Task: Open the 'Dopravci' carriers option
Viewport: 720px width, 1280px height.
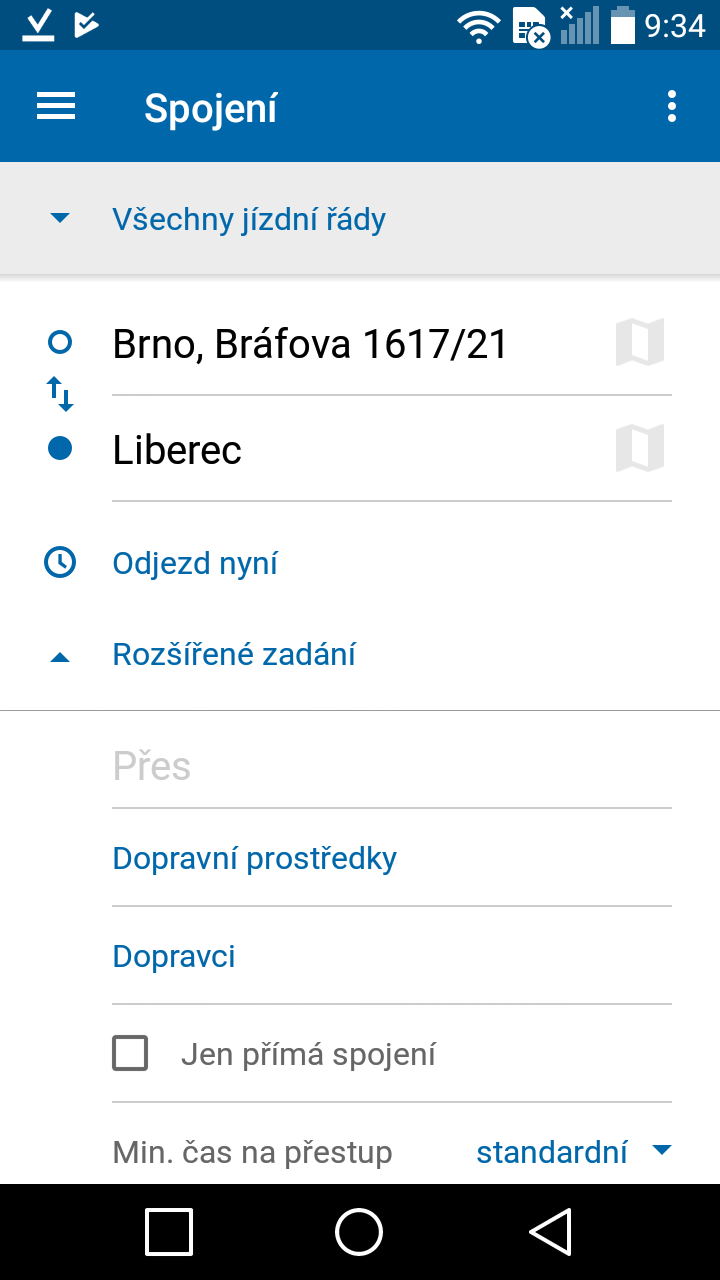Action: [x=174, y=956]
